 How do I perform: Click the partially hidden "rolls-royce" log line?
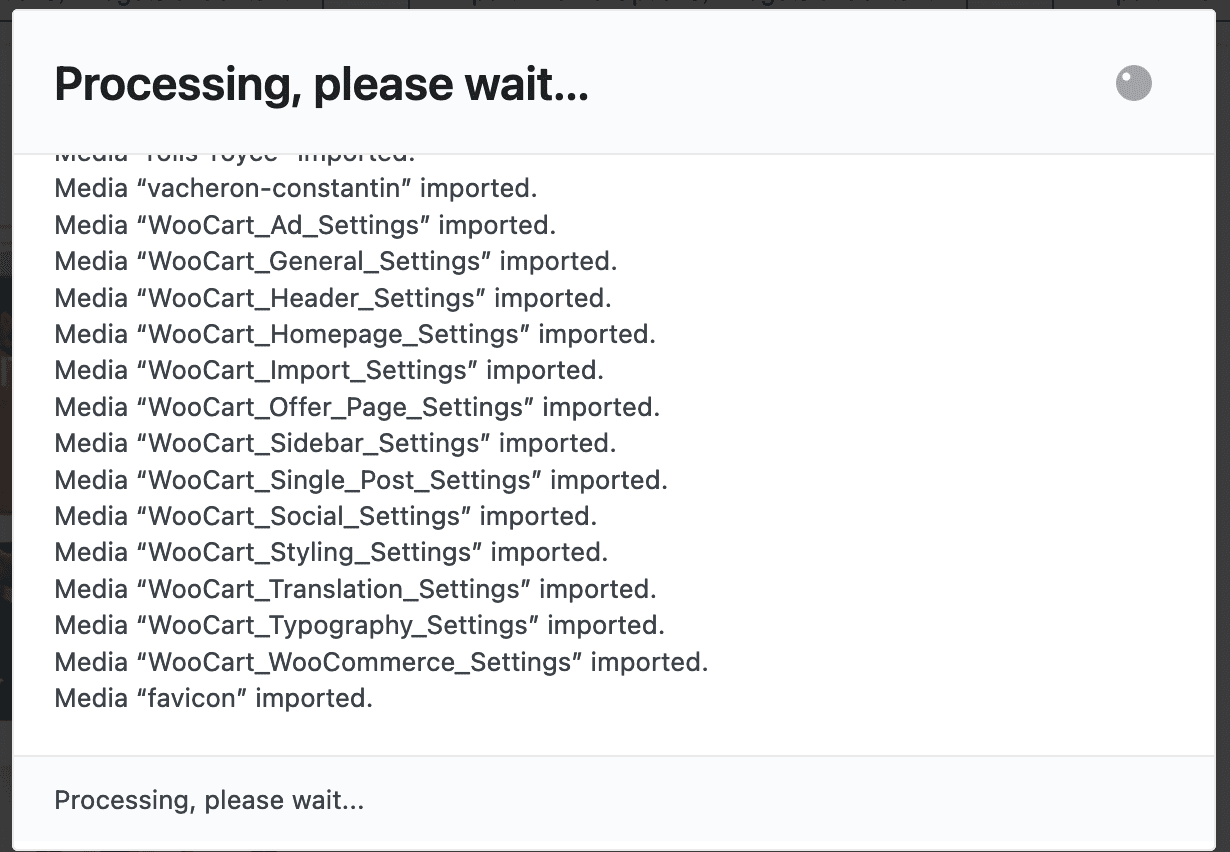(234, 158)
